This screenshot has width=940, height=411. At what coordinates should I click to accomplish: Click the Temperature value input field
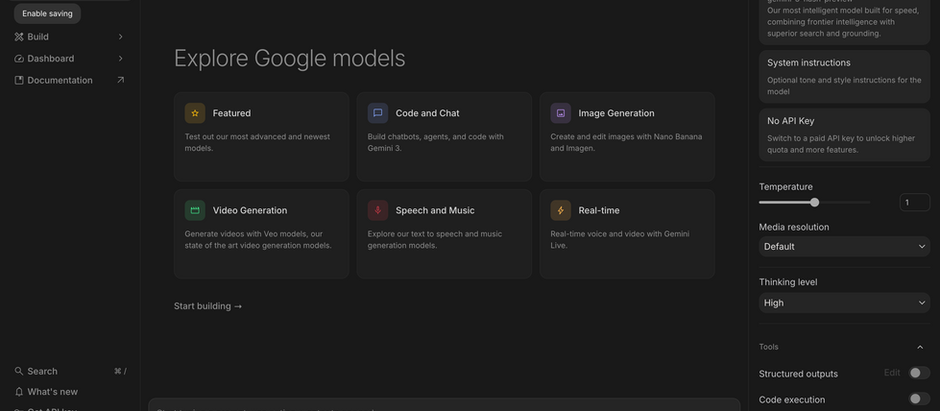pos(915,203)
